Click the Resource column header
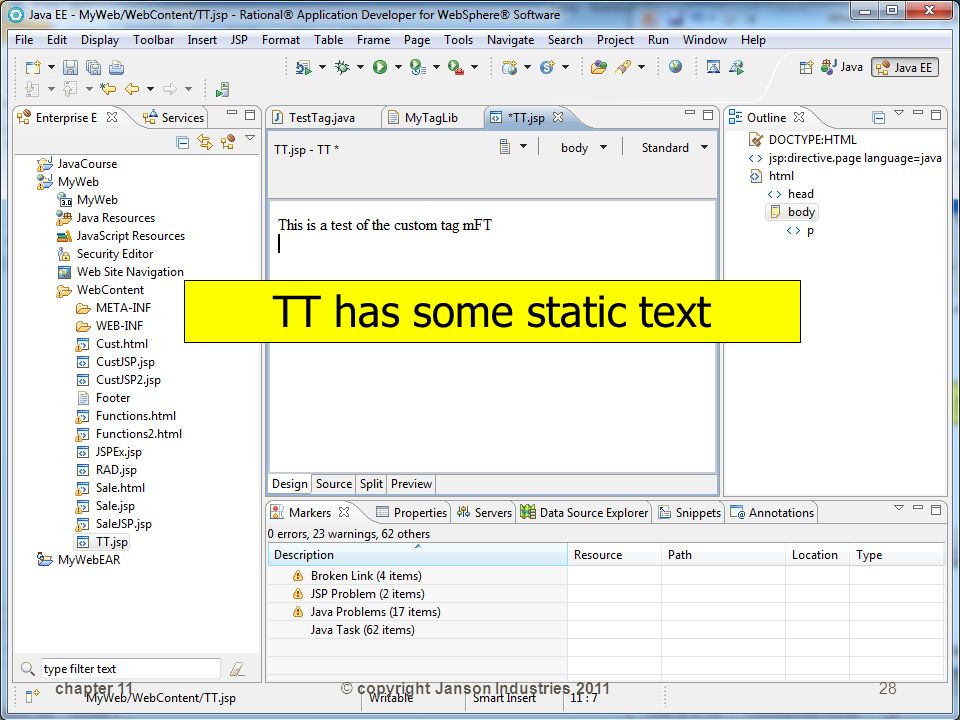960x720 pixels. click(615, 555)
